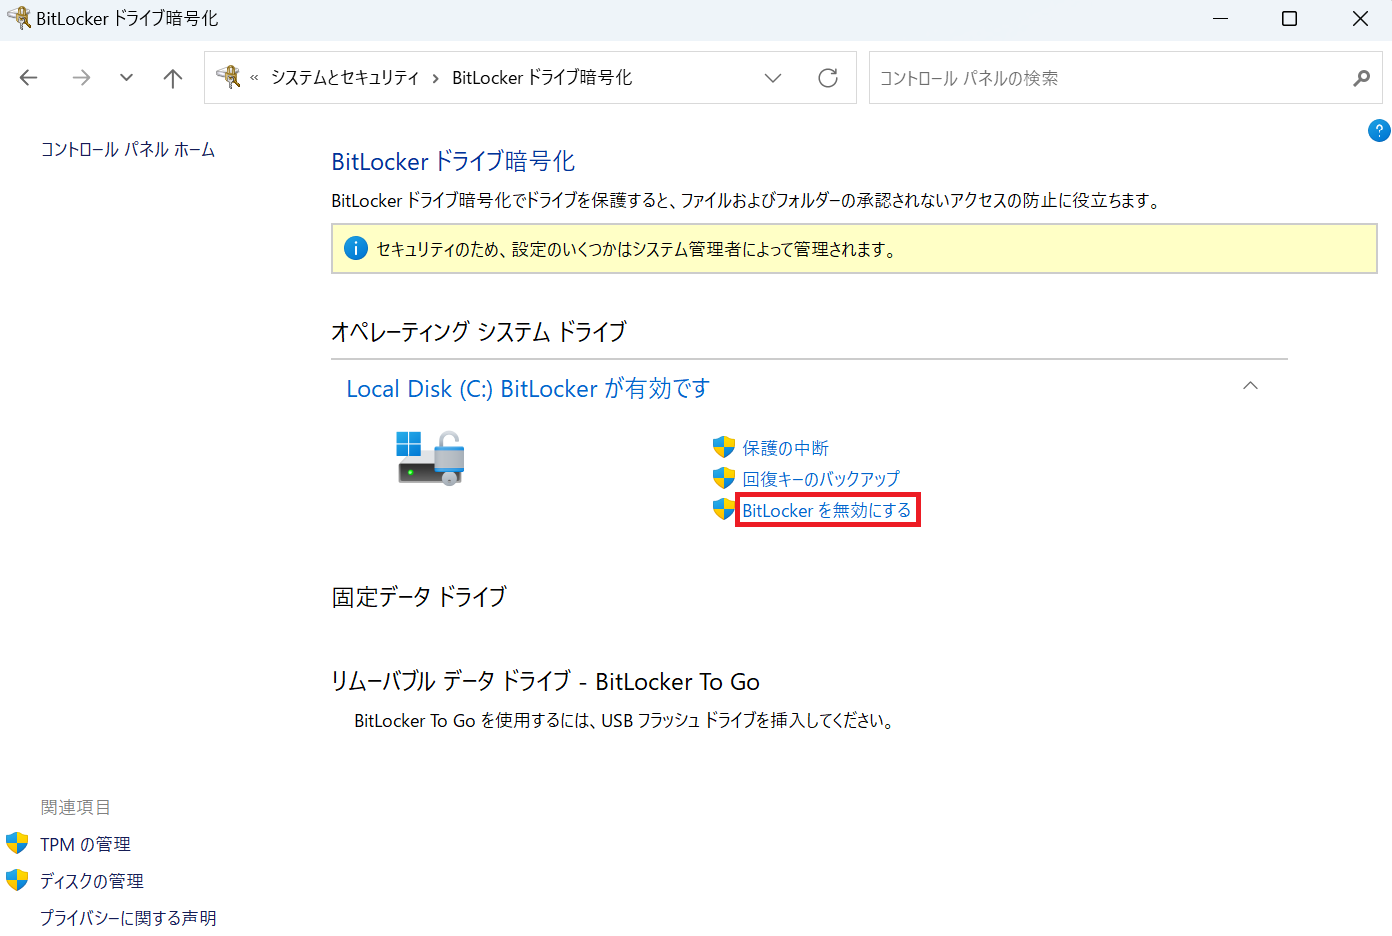Open the address bar history dropdown
The image size is (1392, 936).
(772, 78)
